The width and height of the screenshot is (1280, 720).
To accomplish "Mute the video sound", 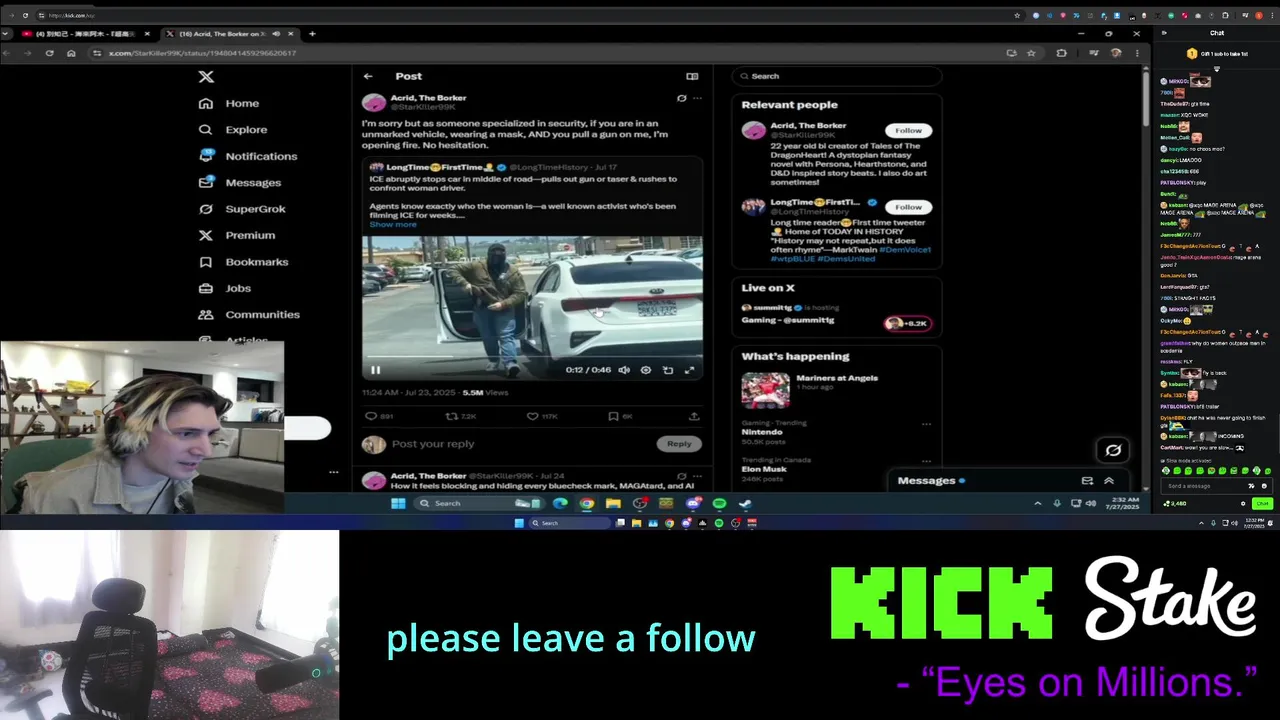I will [624, 370].
